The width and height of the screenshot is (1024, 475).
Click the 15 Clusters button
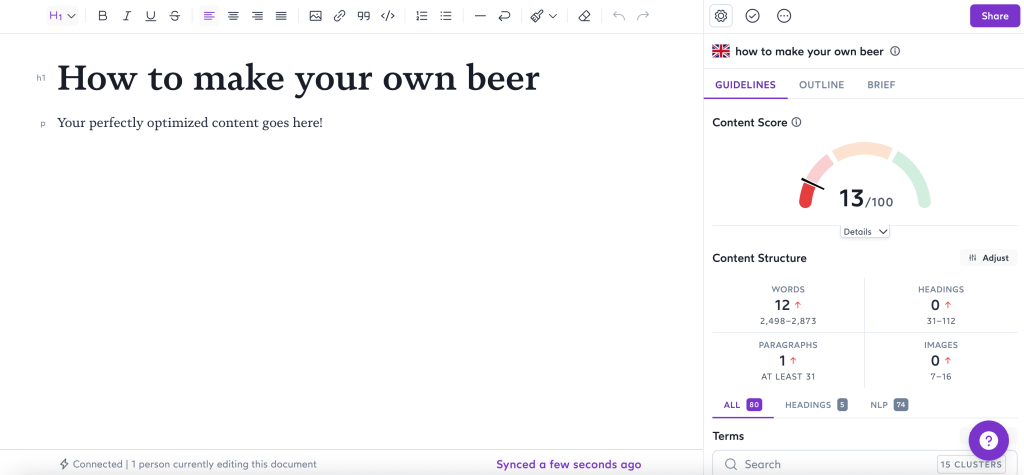tap(972, 465)
